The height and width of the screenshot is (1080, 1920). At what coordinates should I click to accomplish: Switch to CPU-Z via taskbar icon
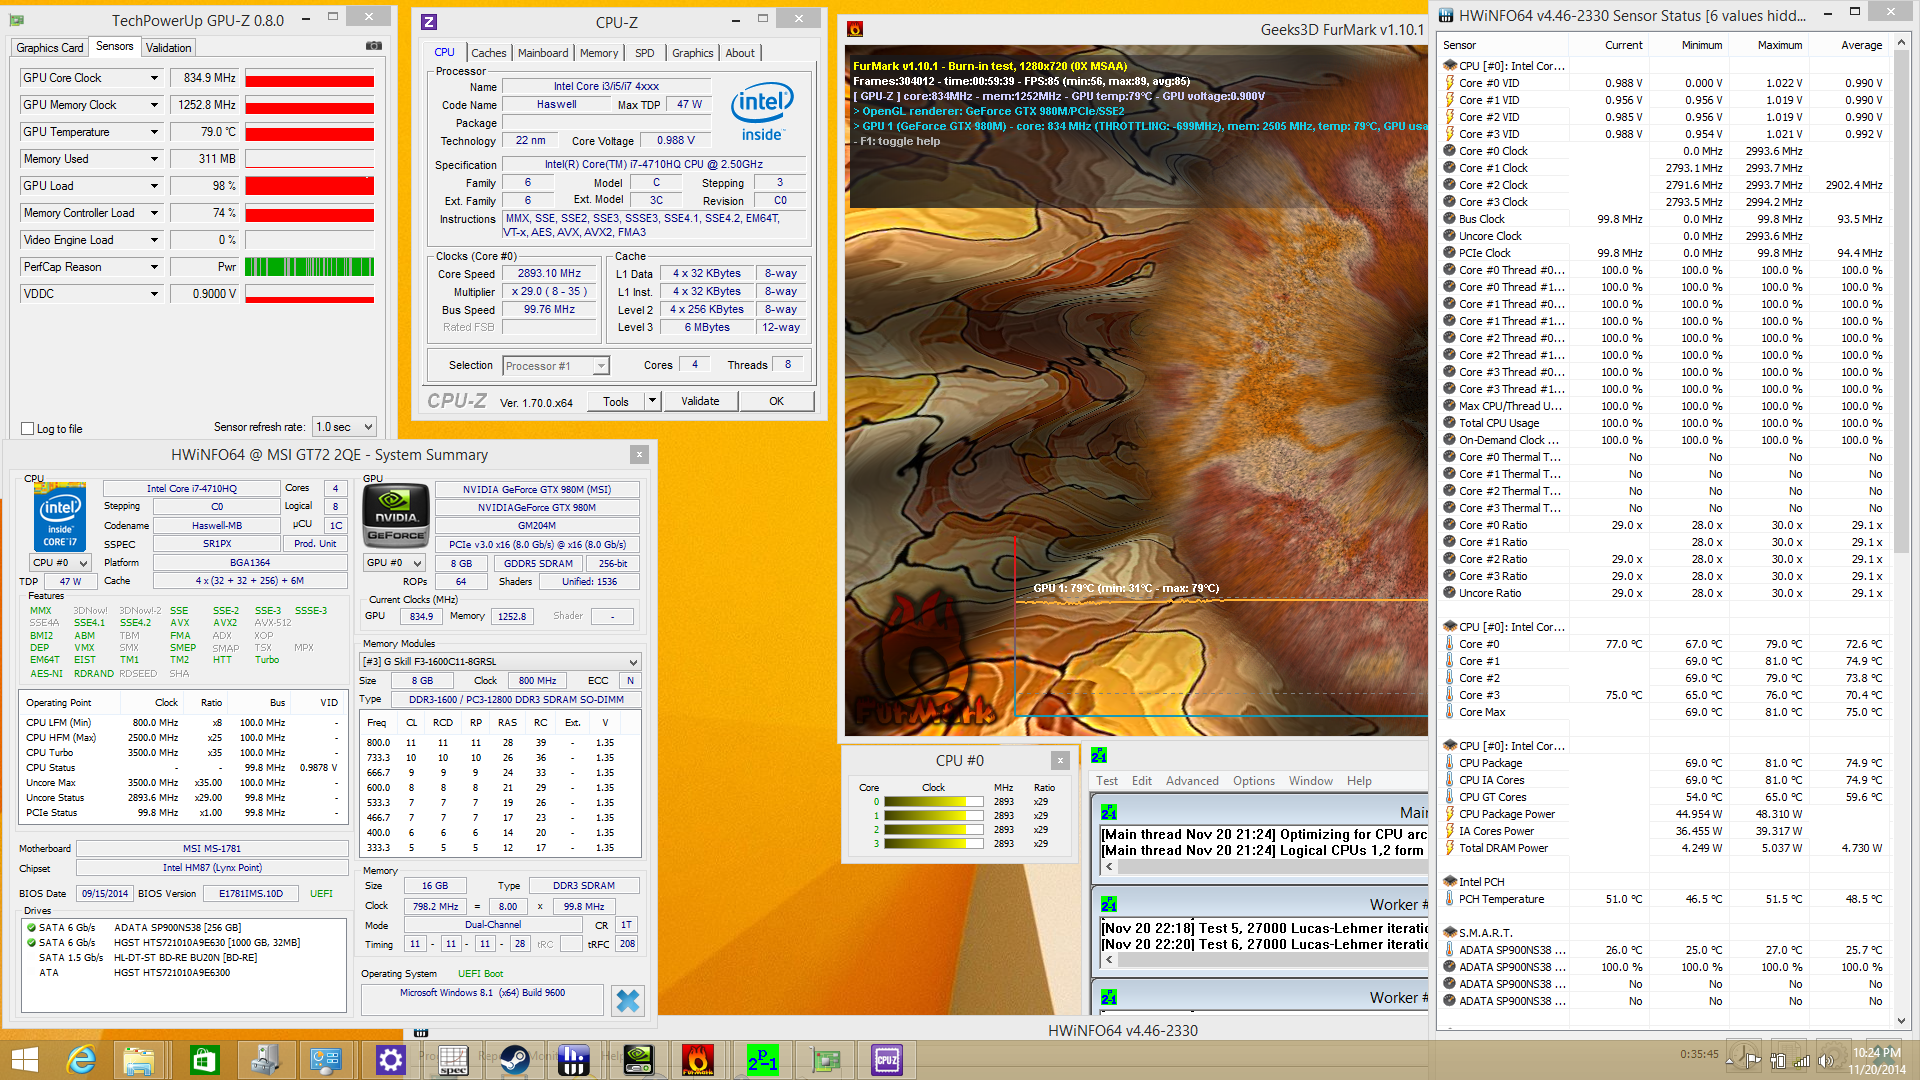pos(887,1060)
